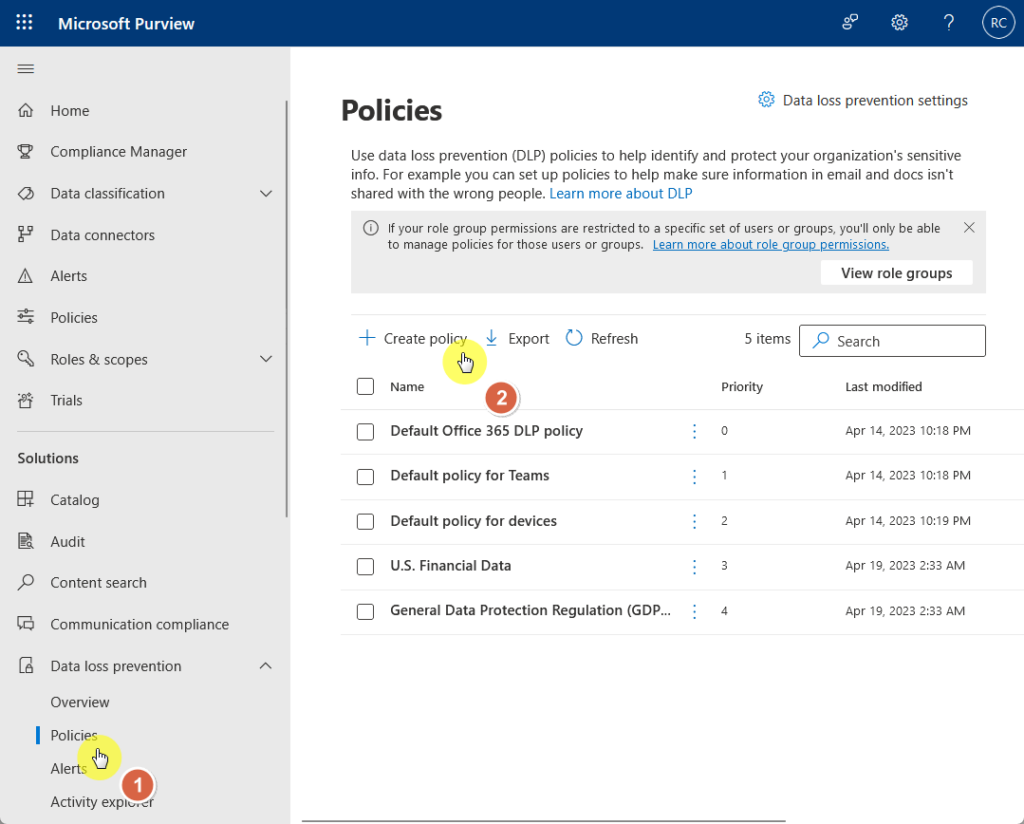The image size is (1024, 824).
Task: Click the Data loss prevention lock icon
Action: (x=25, y=665)
